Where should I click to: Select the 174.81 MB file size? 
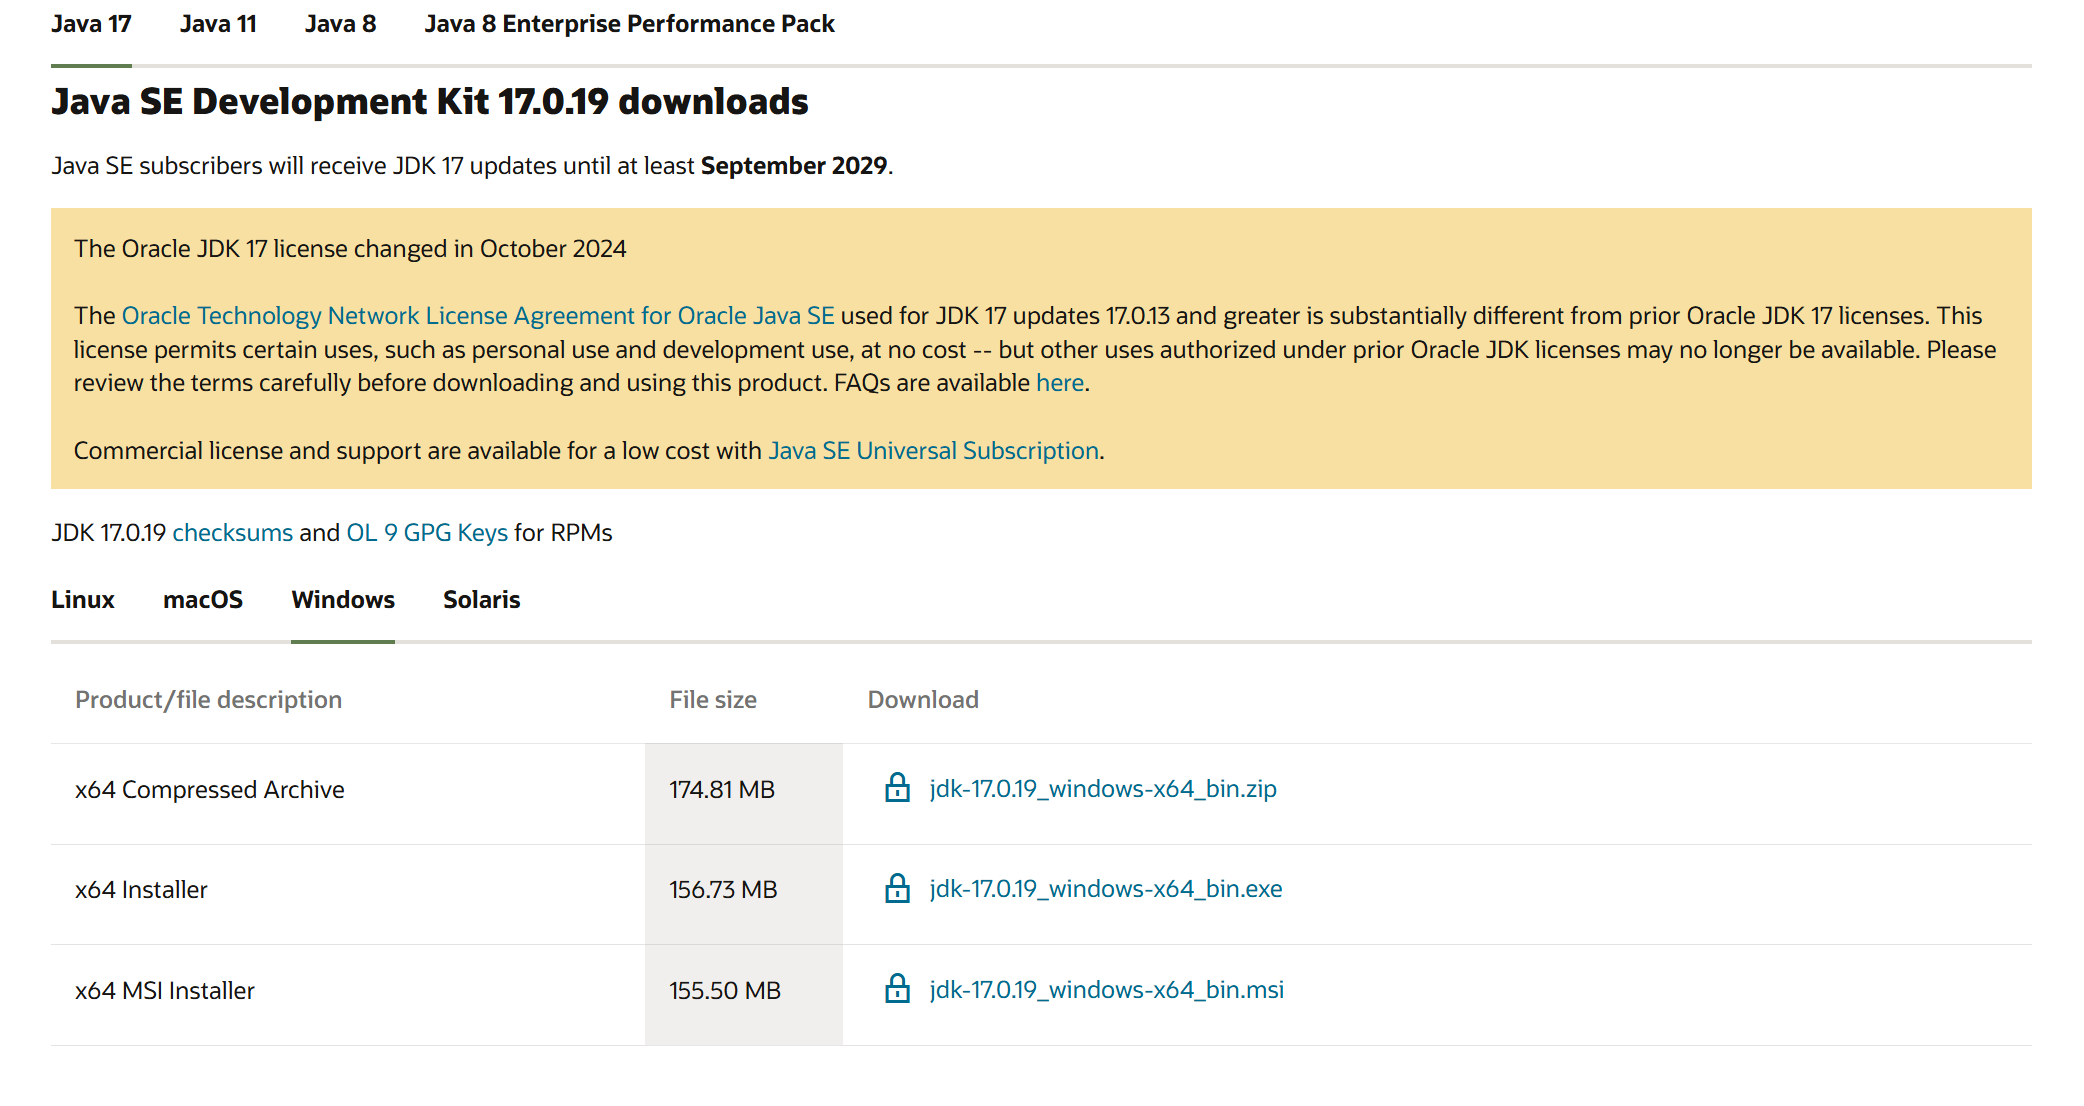pyautogui.click(x=722, y=790)
